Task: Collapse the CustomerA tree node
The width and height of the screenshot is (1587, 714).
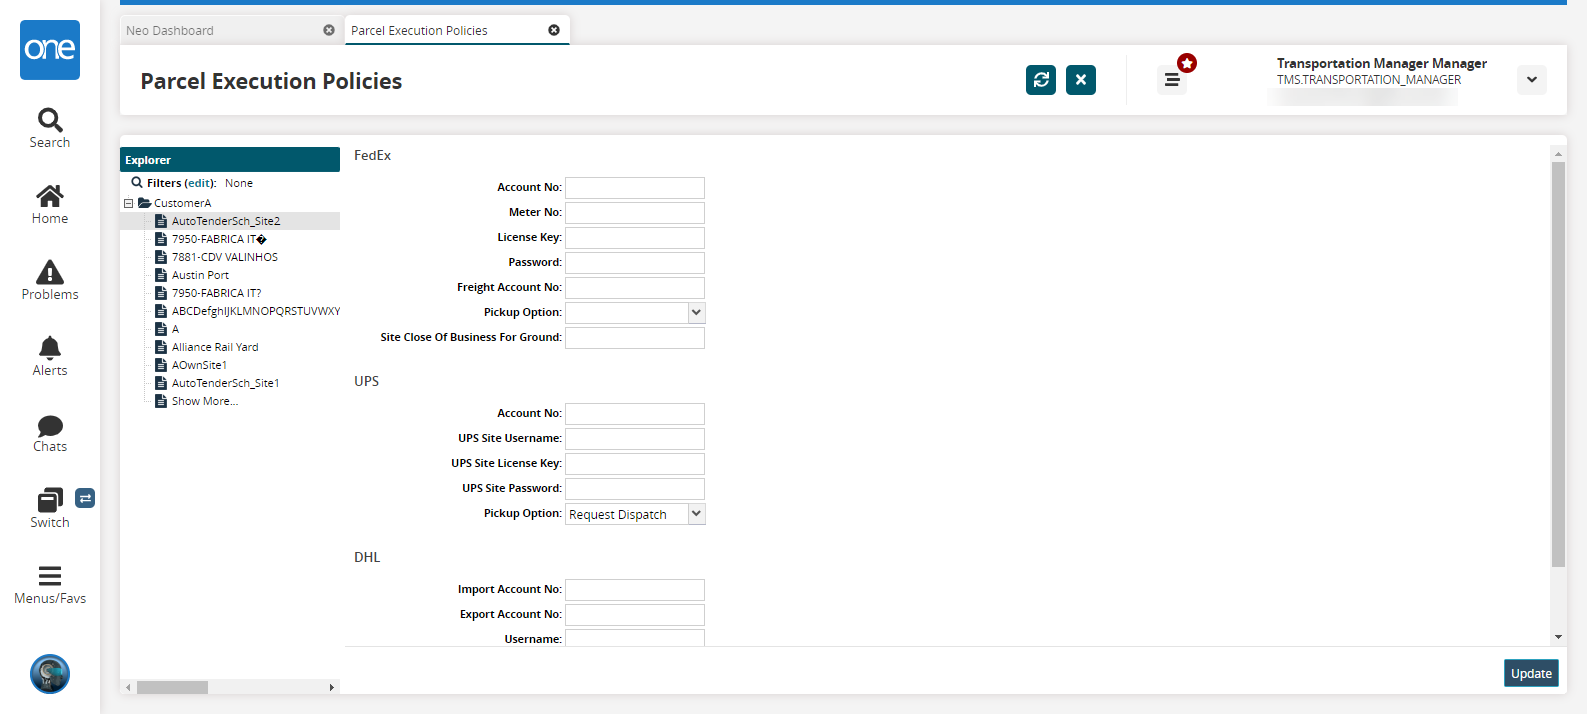Action: (x=129, y=203)
